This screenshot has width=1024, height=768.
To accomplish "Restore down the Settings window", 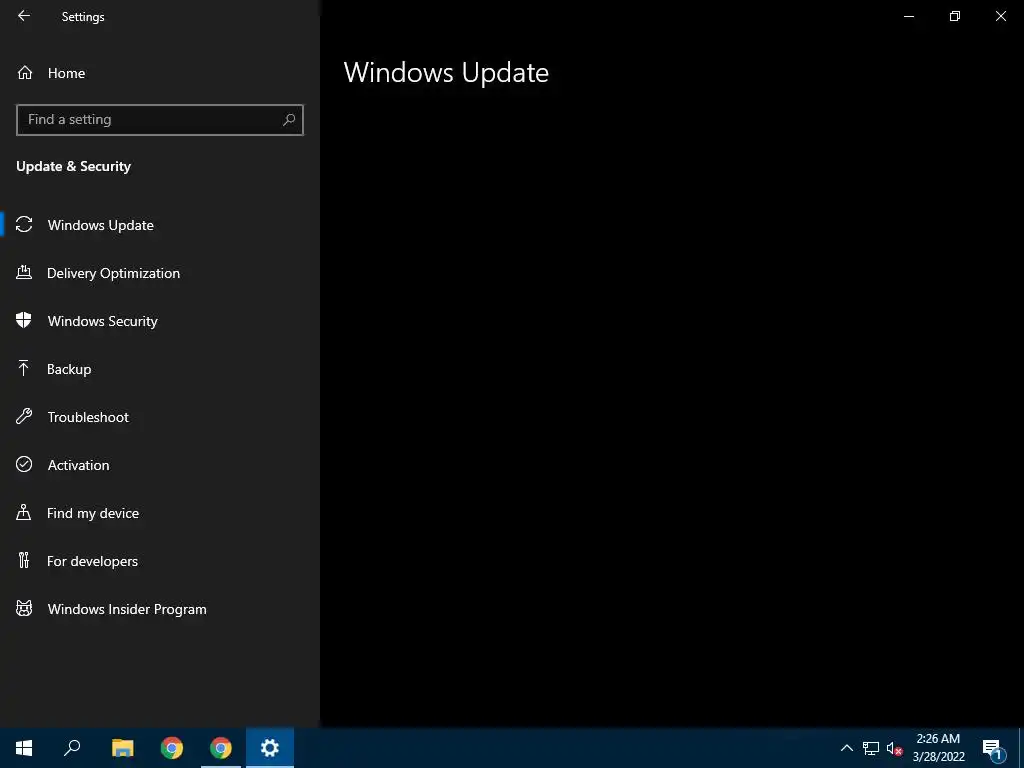I will point(955,16).
